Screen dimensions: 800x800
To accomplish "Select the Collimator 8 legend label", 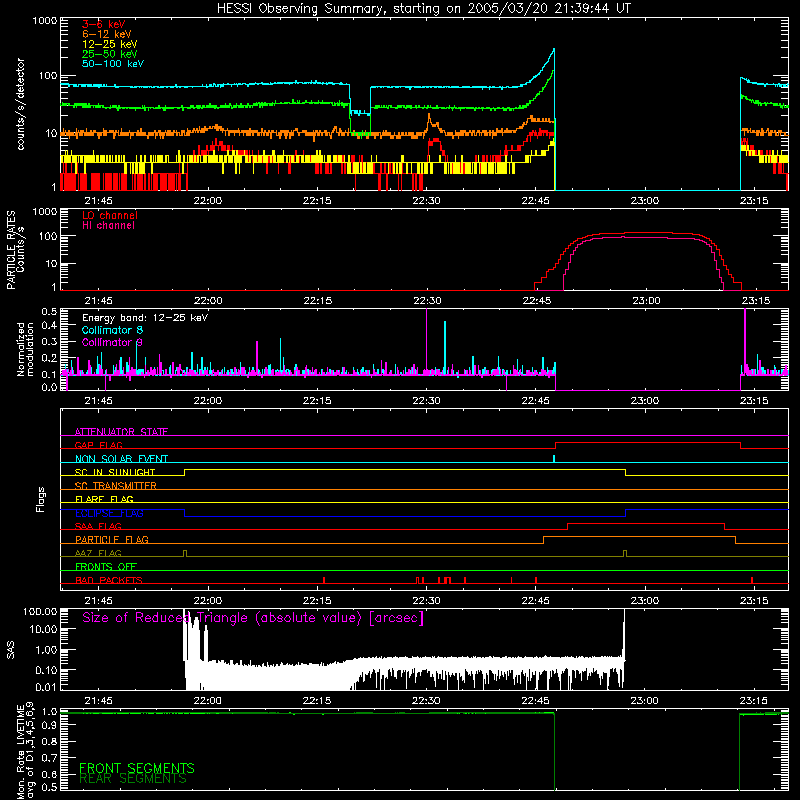I will [x=112, y=330].
